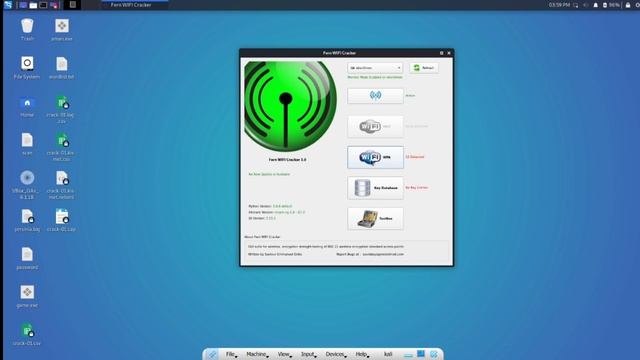The height and width of the screenshot is (360, 640).
Task: Click the Refresh button in Fern
Action: click(424, 68)
